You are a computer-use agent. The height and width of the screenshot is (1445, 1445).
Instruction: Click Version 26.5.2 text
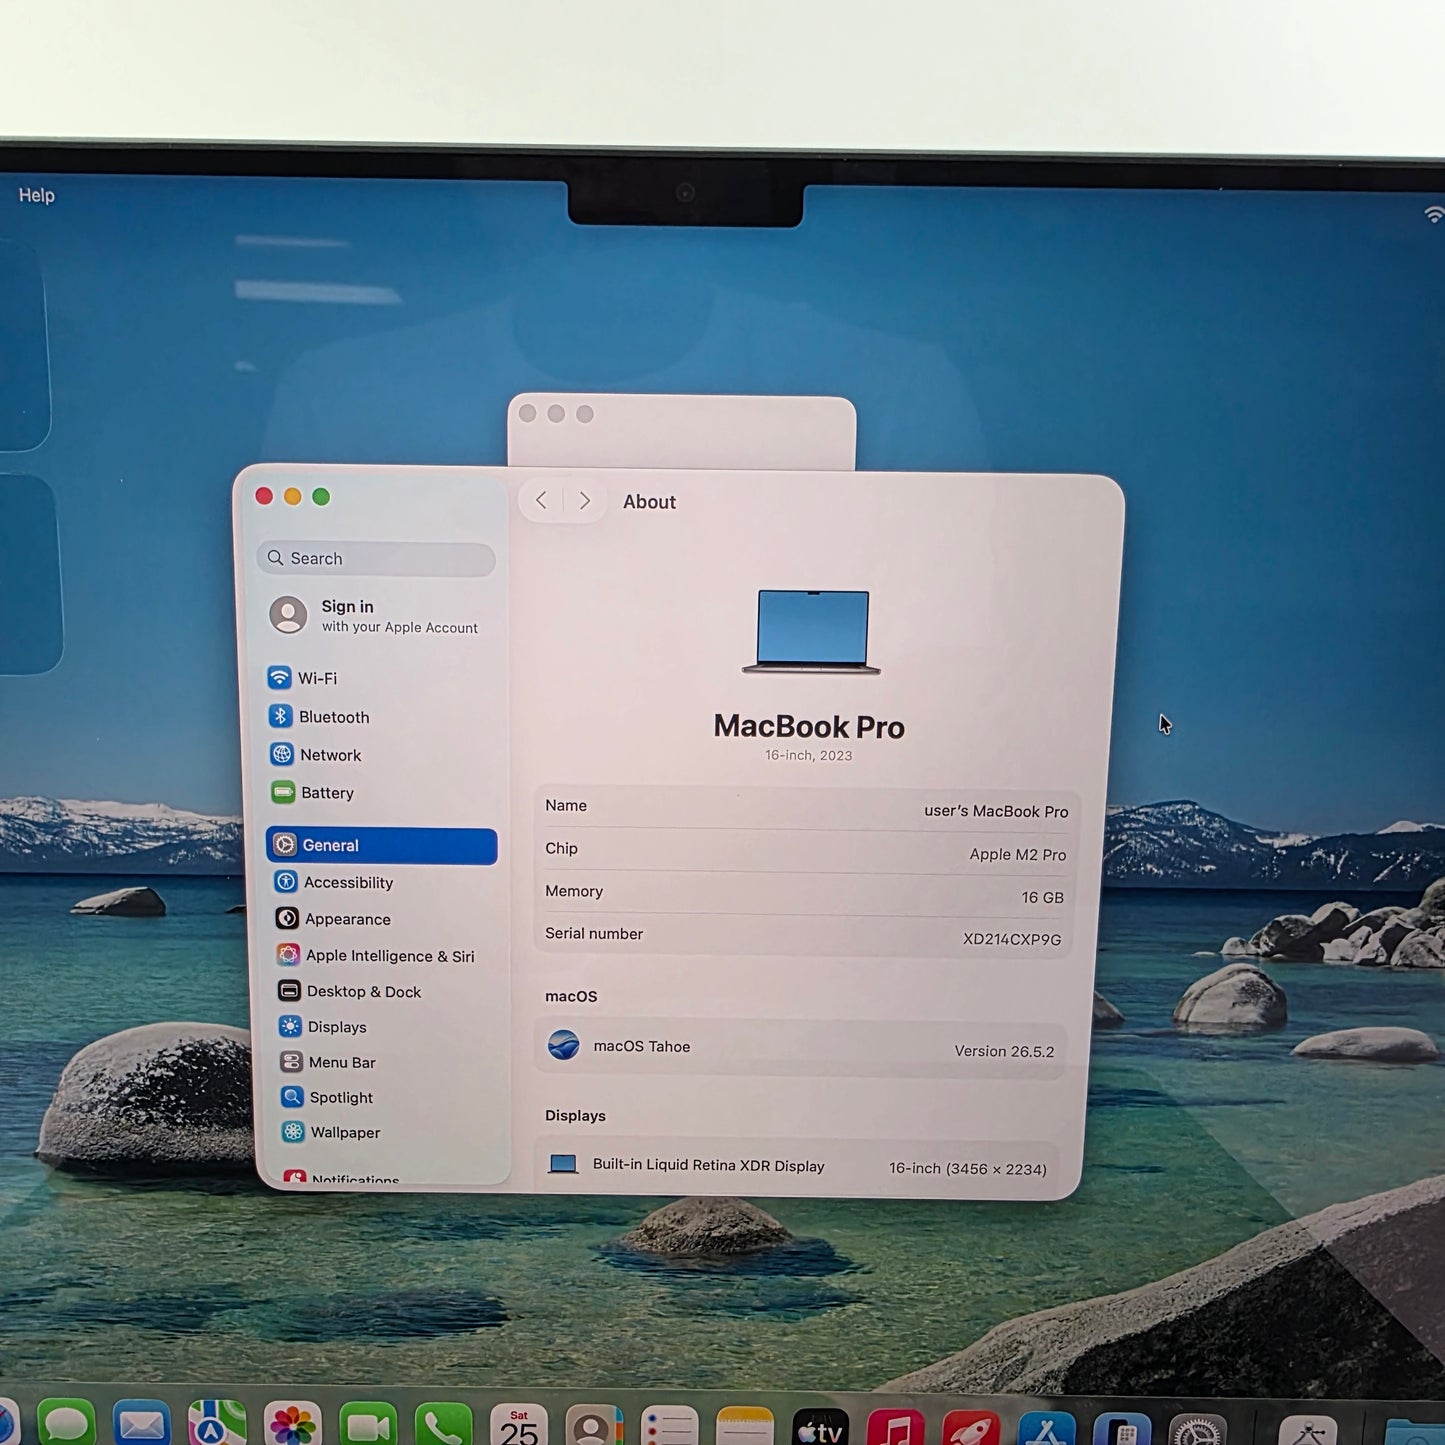(1004, 1051)
